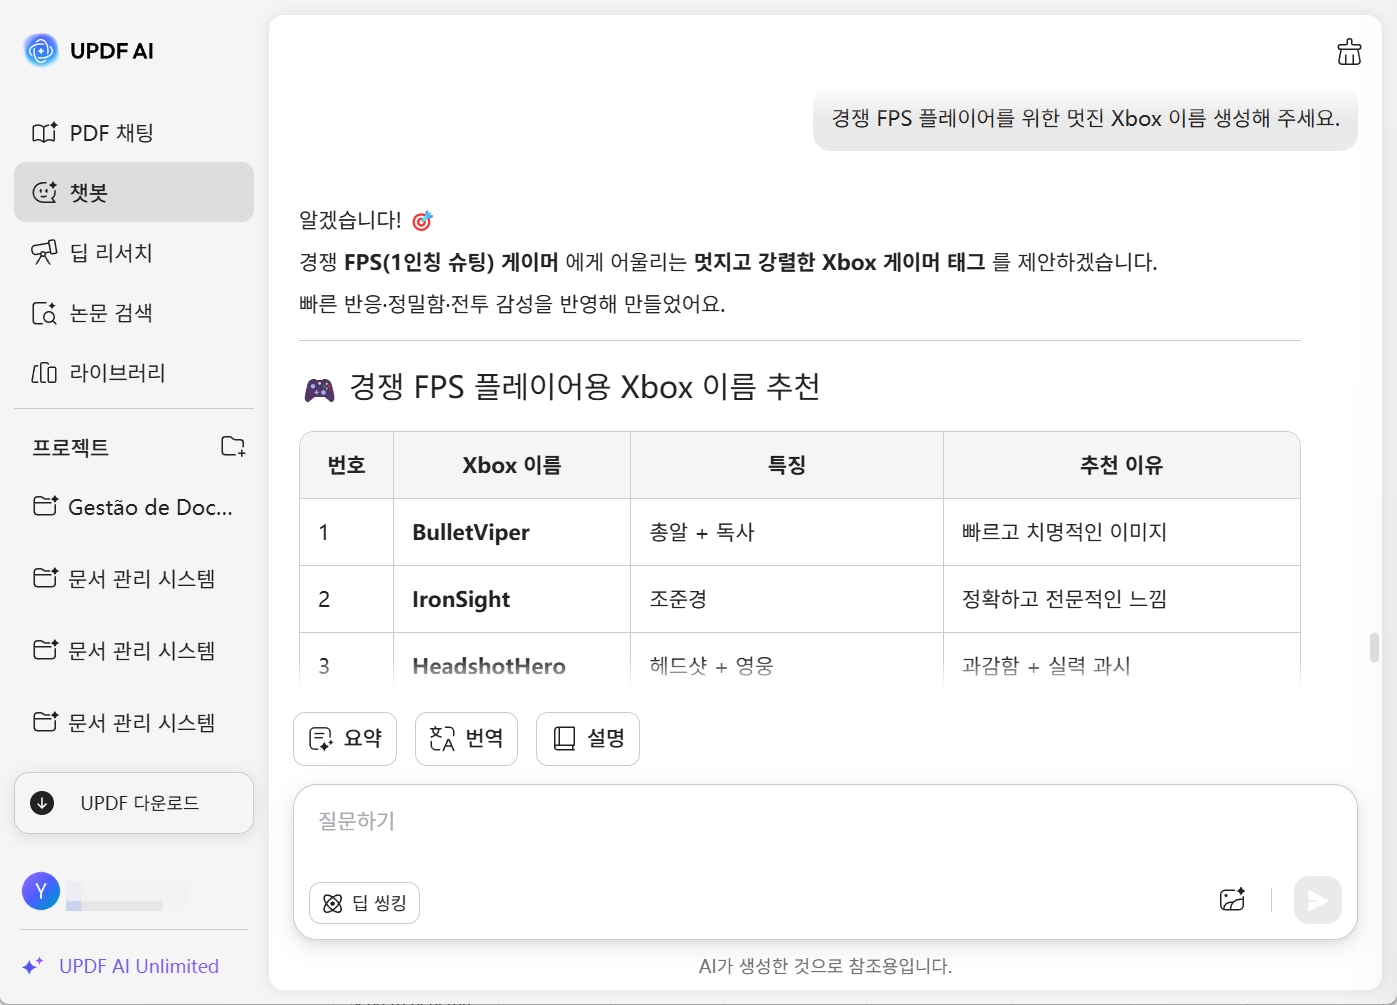Click the UPDF AI logo icon
Screen dimensions: 1397x1005
point(41,50)
